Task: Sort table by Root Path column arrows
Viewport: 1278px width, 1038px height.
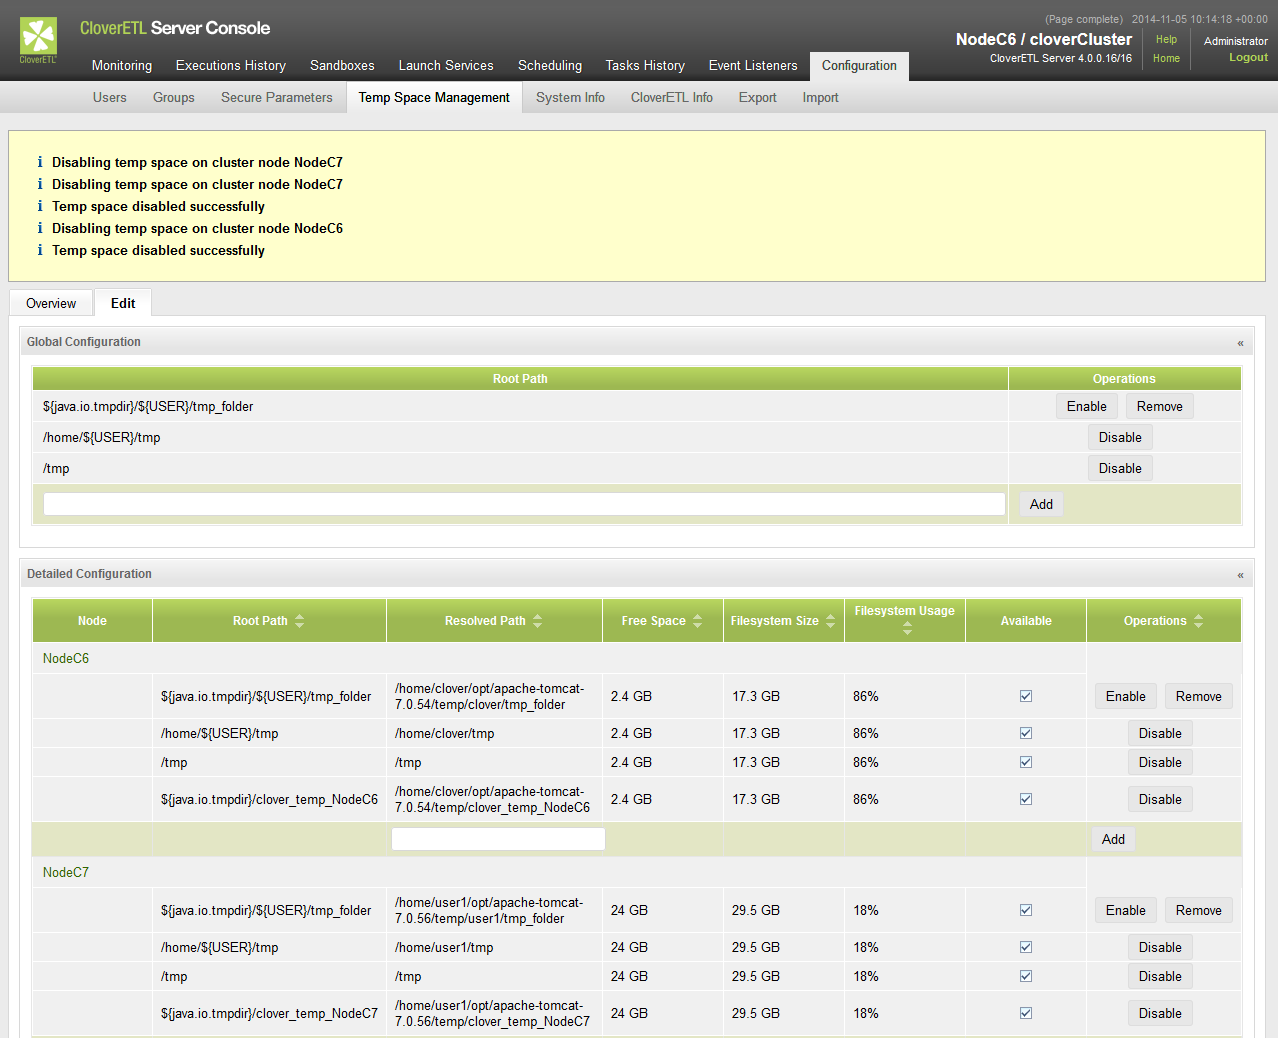Action: coord(299,621)
